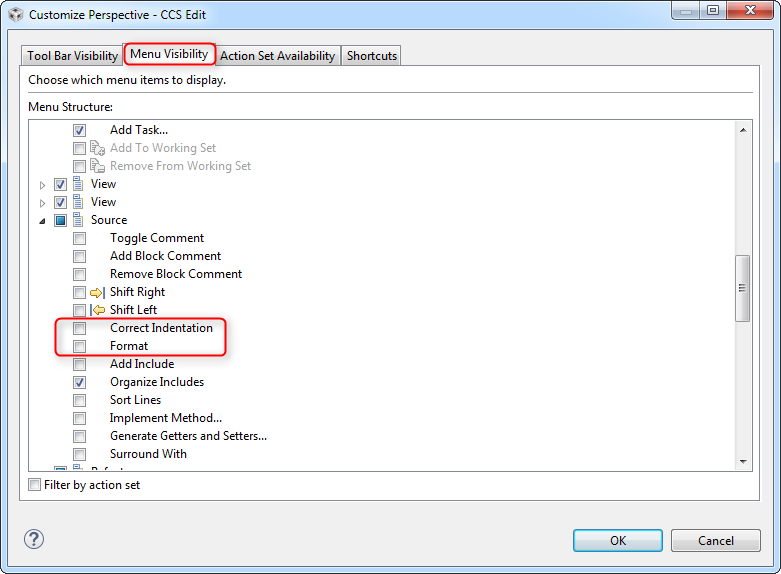Uncheck the Organize Includes checkbox
Viewport: 781px width, 574px height.
click(79, 382)
